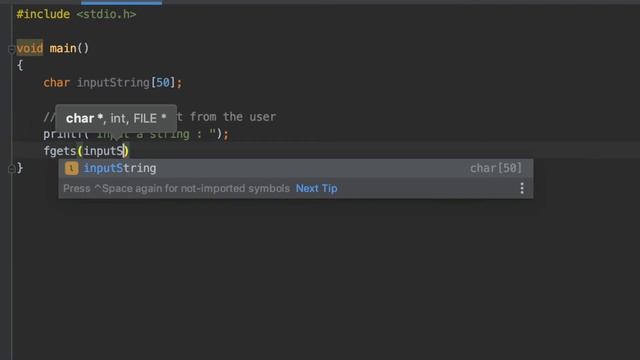This screenshot has height=360, width=640.
Task: Select the inputString autocomplete suggestion
Action: [x=296, y=168]
